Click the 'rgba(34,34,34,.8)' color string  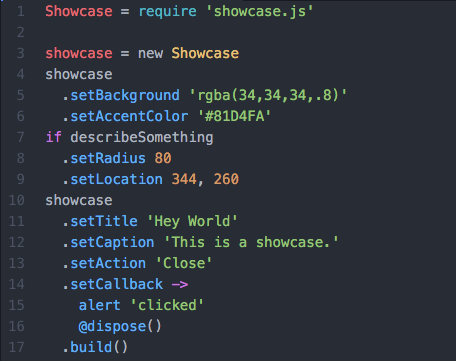tap(268, 95)
